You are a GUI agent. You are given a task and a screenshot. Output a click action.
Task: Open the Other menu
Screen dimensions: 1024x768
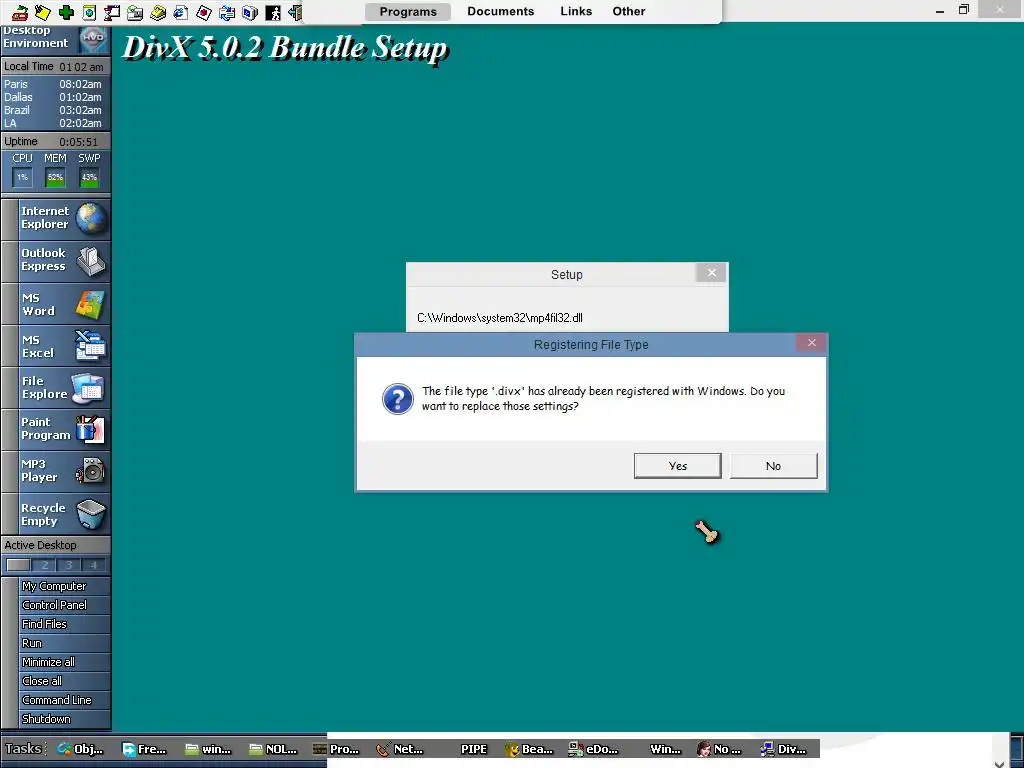point(629,11)
